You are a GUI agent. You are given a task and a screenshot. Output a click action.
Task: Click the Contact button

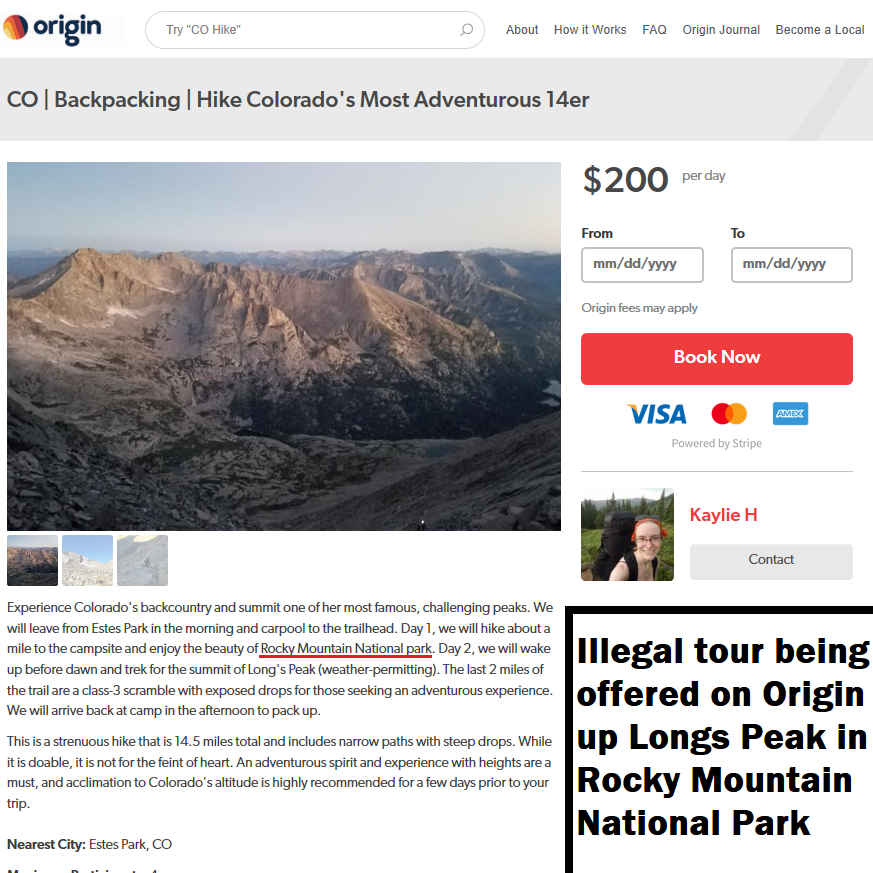pos(771,562)
